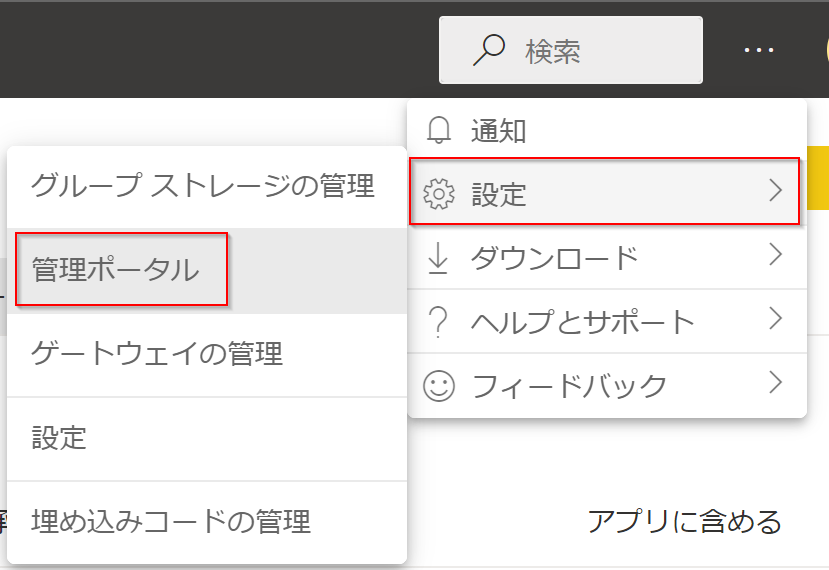The width and height of the screenshot is (829, 570).
Task: Click the アプリに含める column text
Action: [x=684, y=522]
